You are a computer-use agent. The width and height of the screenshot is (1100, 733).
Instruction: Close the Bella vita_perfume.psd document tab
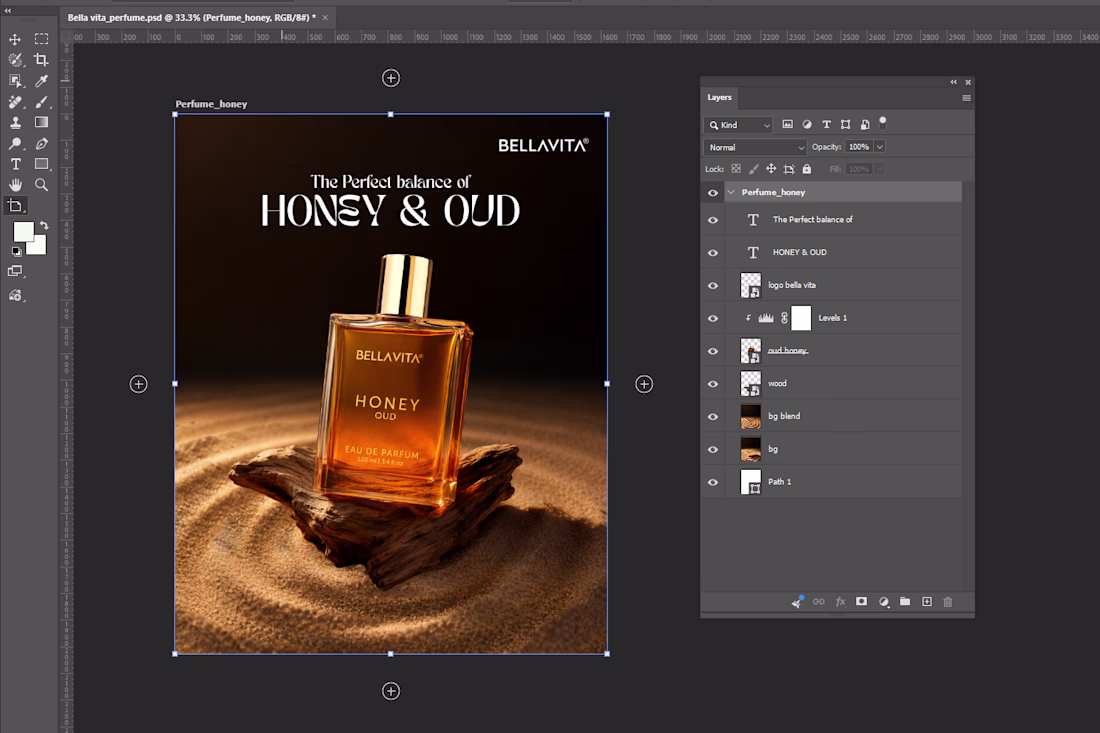pos(326,18)
